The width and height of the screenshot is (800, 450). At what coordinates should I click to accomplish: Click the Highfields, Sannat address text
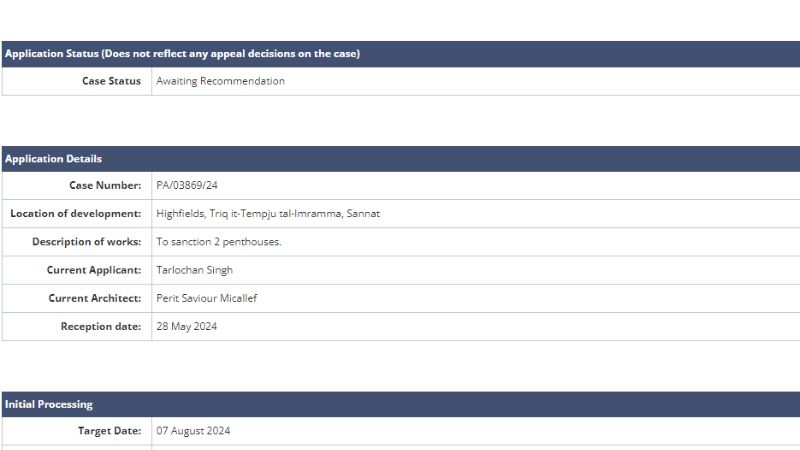click(x=268, y=213)
